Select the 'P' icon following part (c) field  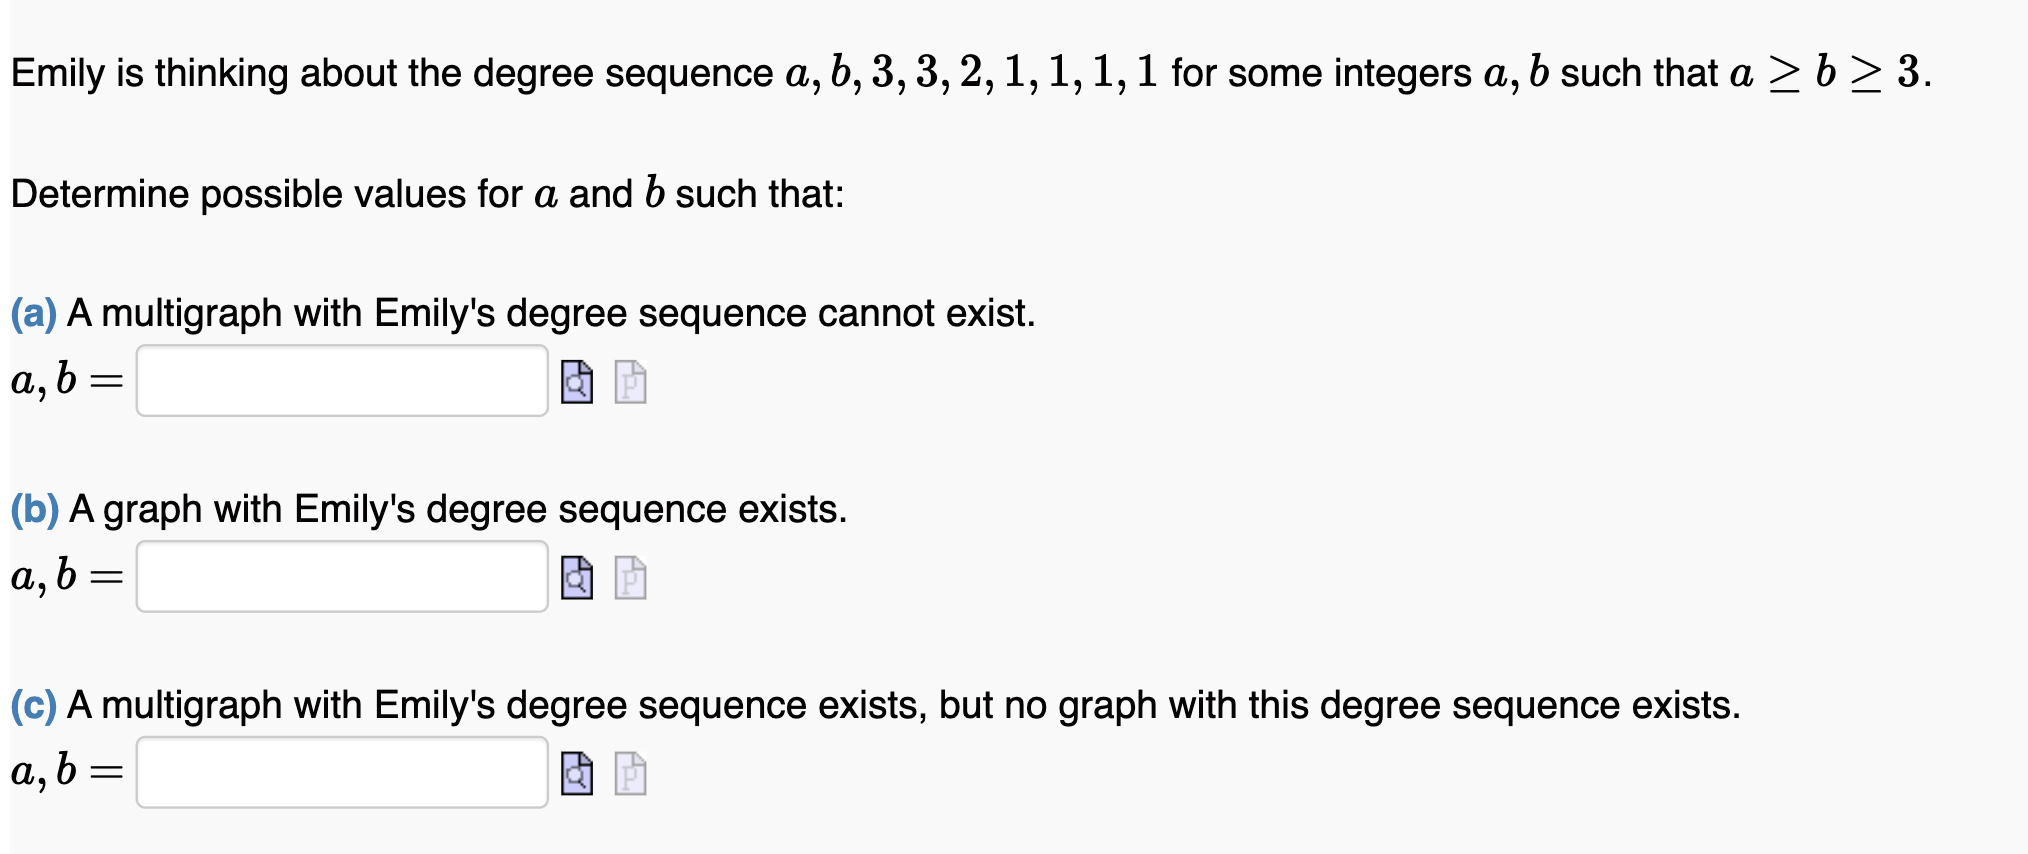pos(628,775)
